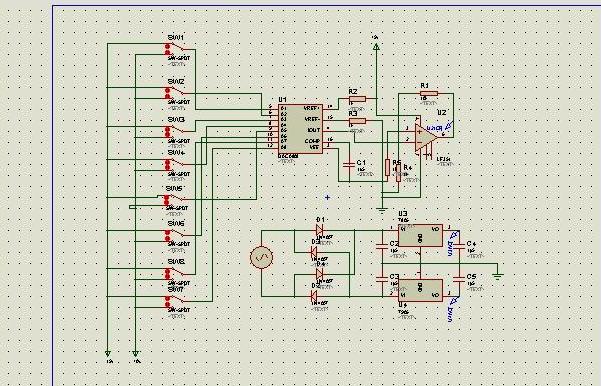Click the AC sine voltage source

(261, 257)
